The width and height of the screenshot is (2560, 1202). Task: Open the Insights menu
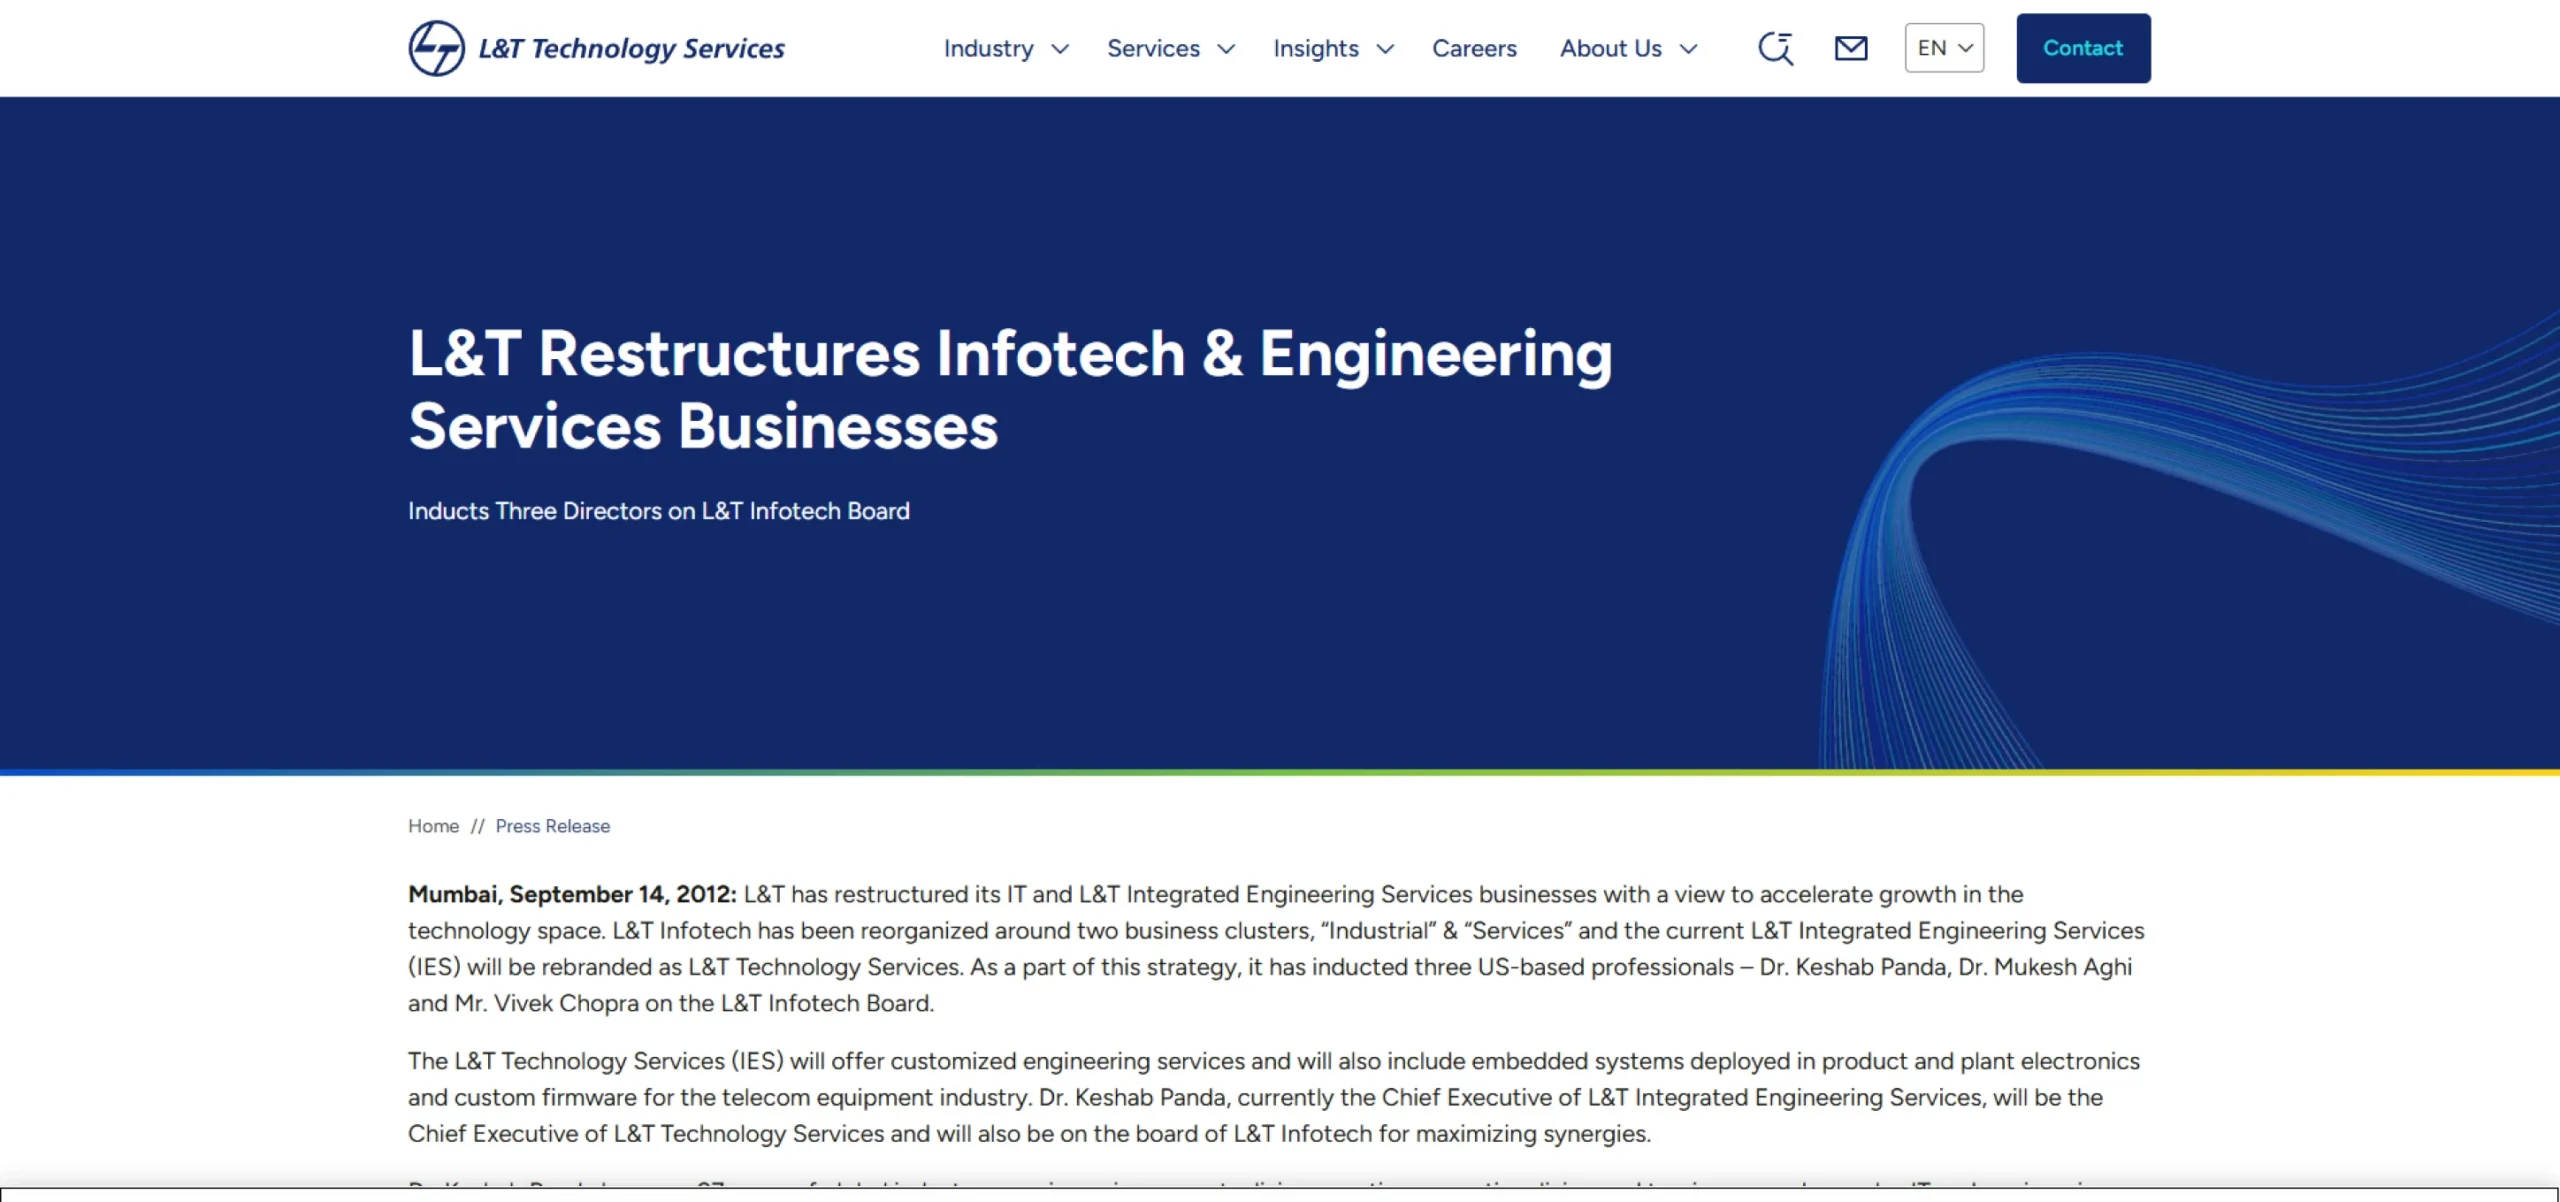[1316, 47]
